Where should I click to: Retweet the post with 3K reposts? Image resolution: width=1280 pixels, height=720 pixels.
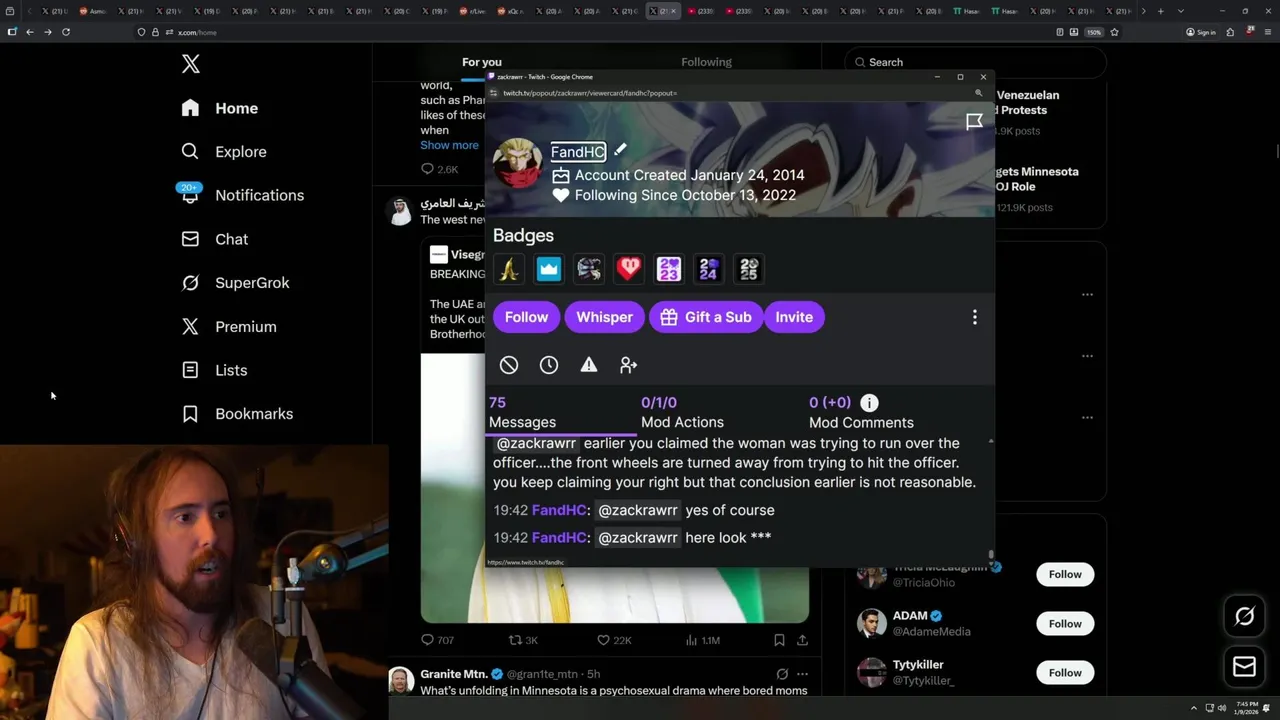coord(523,640)
